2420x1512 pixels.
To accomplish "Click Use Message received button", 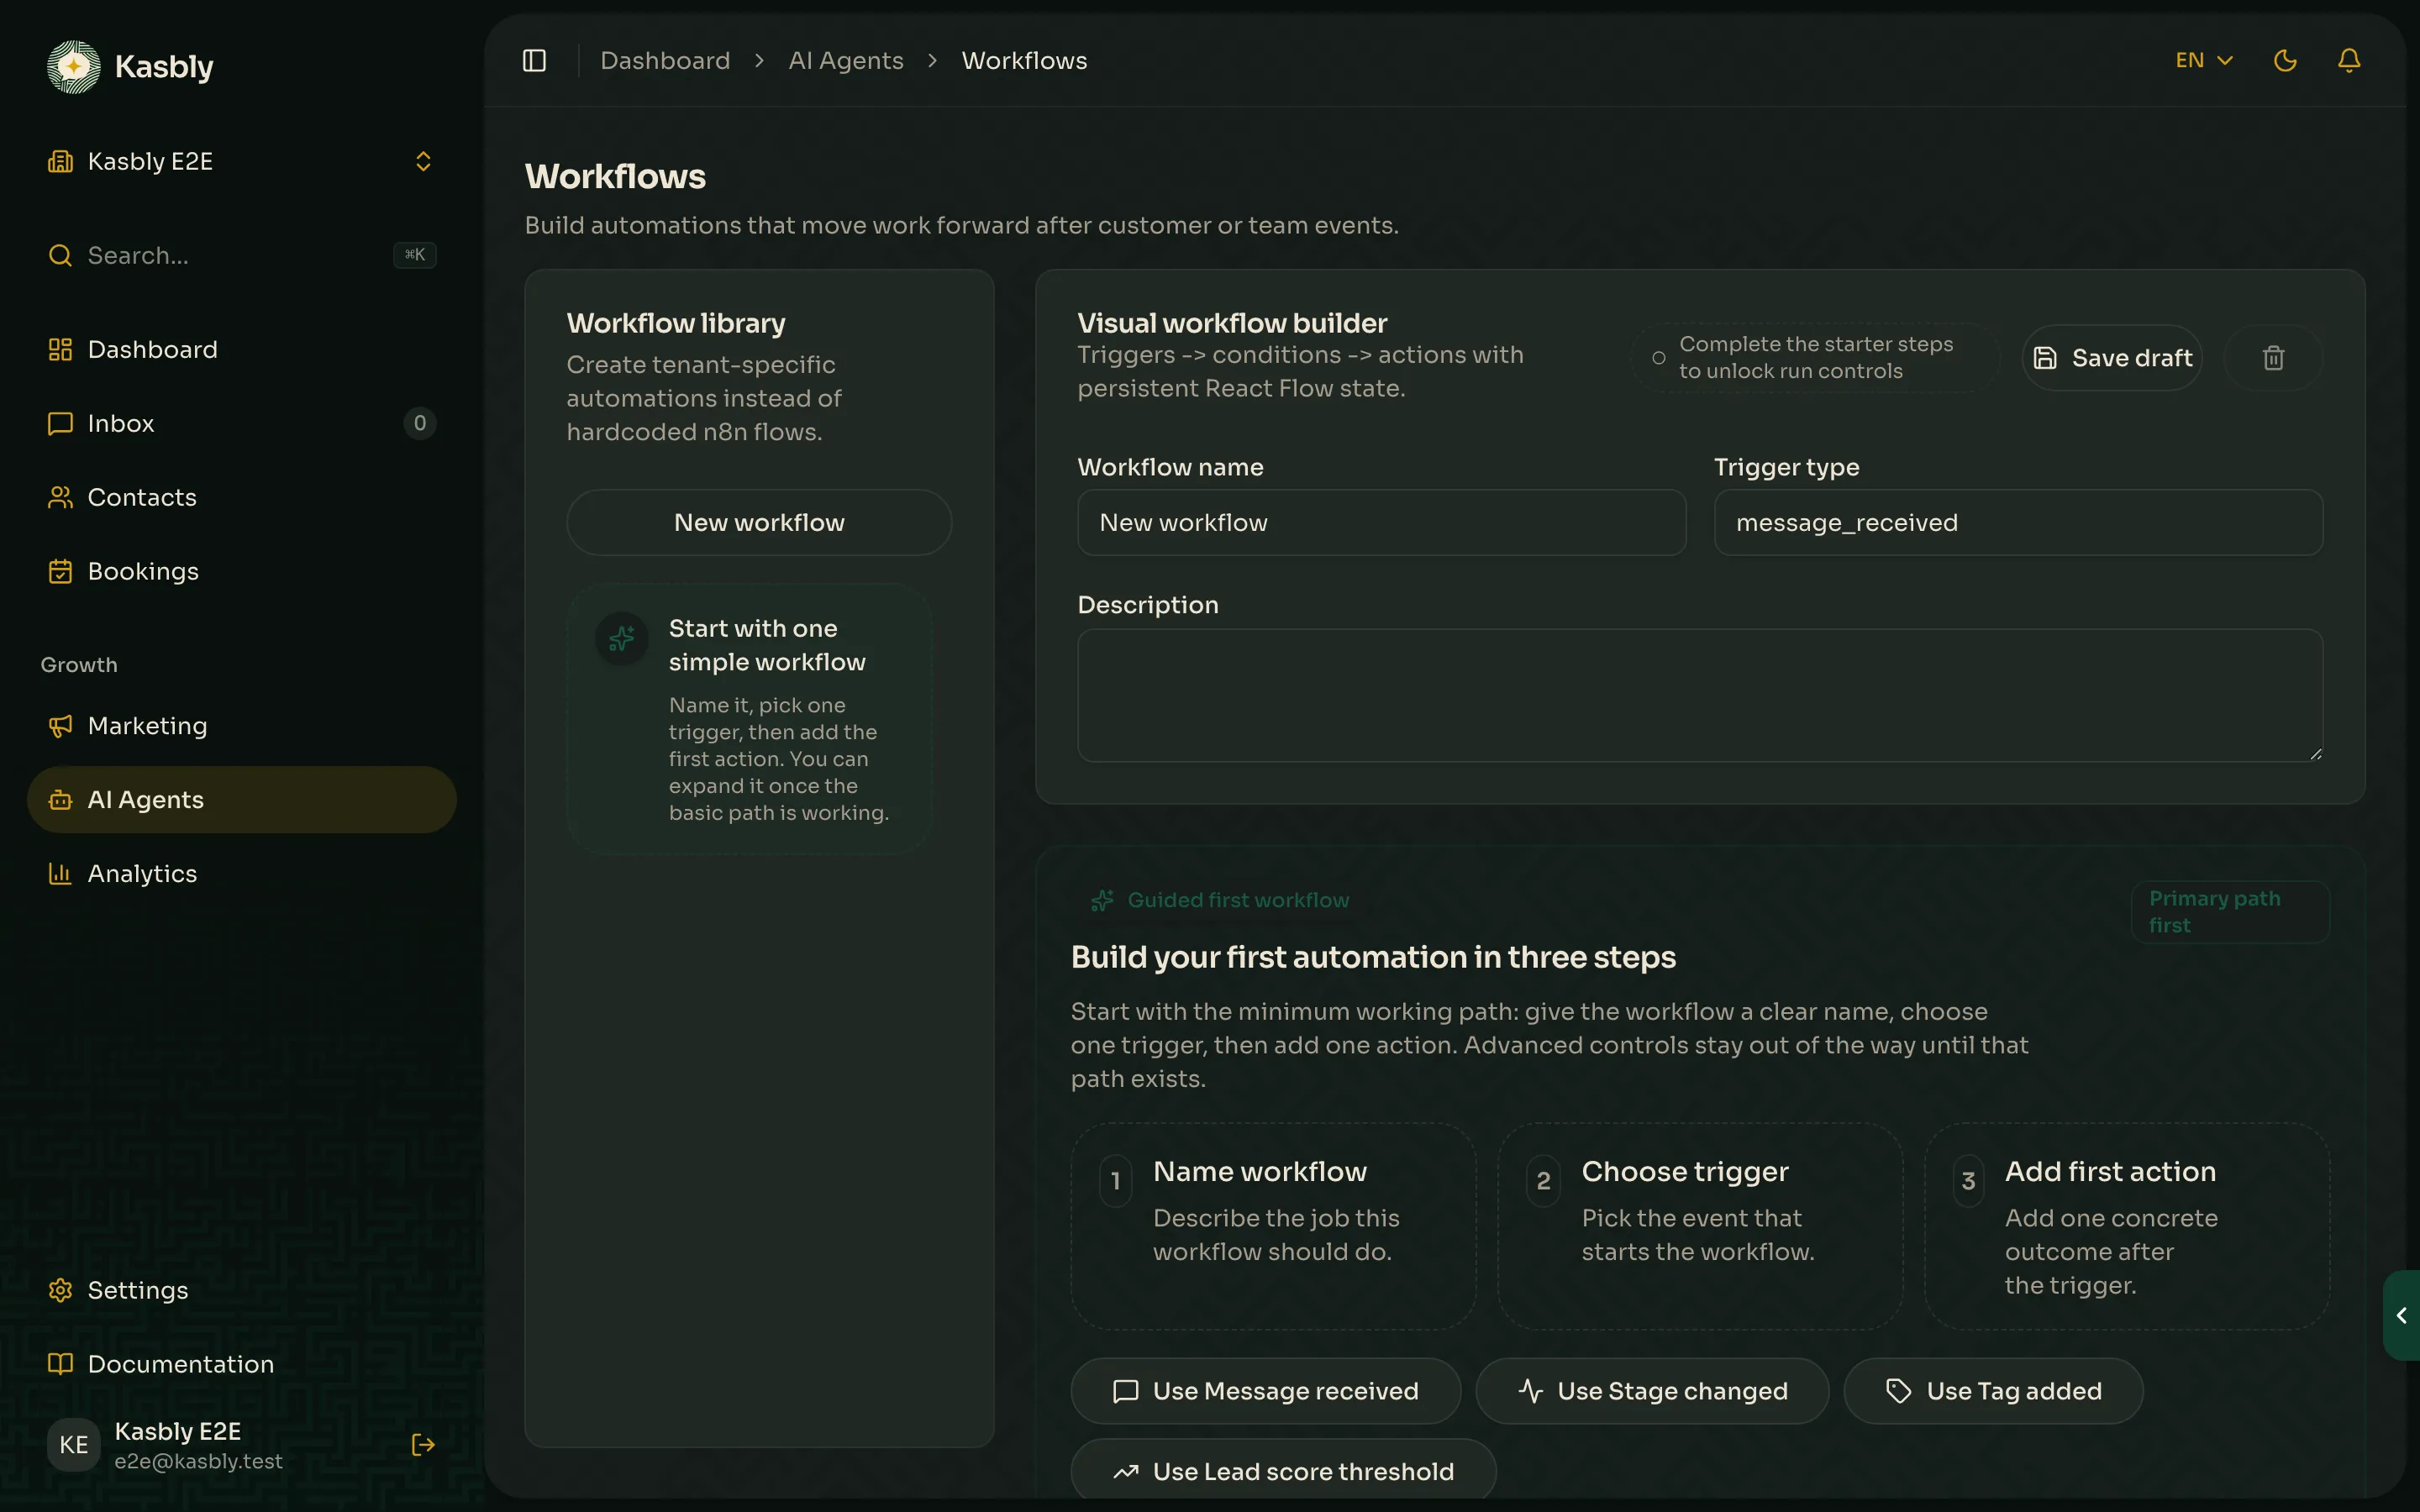I will click(x=1265, y=1391).
